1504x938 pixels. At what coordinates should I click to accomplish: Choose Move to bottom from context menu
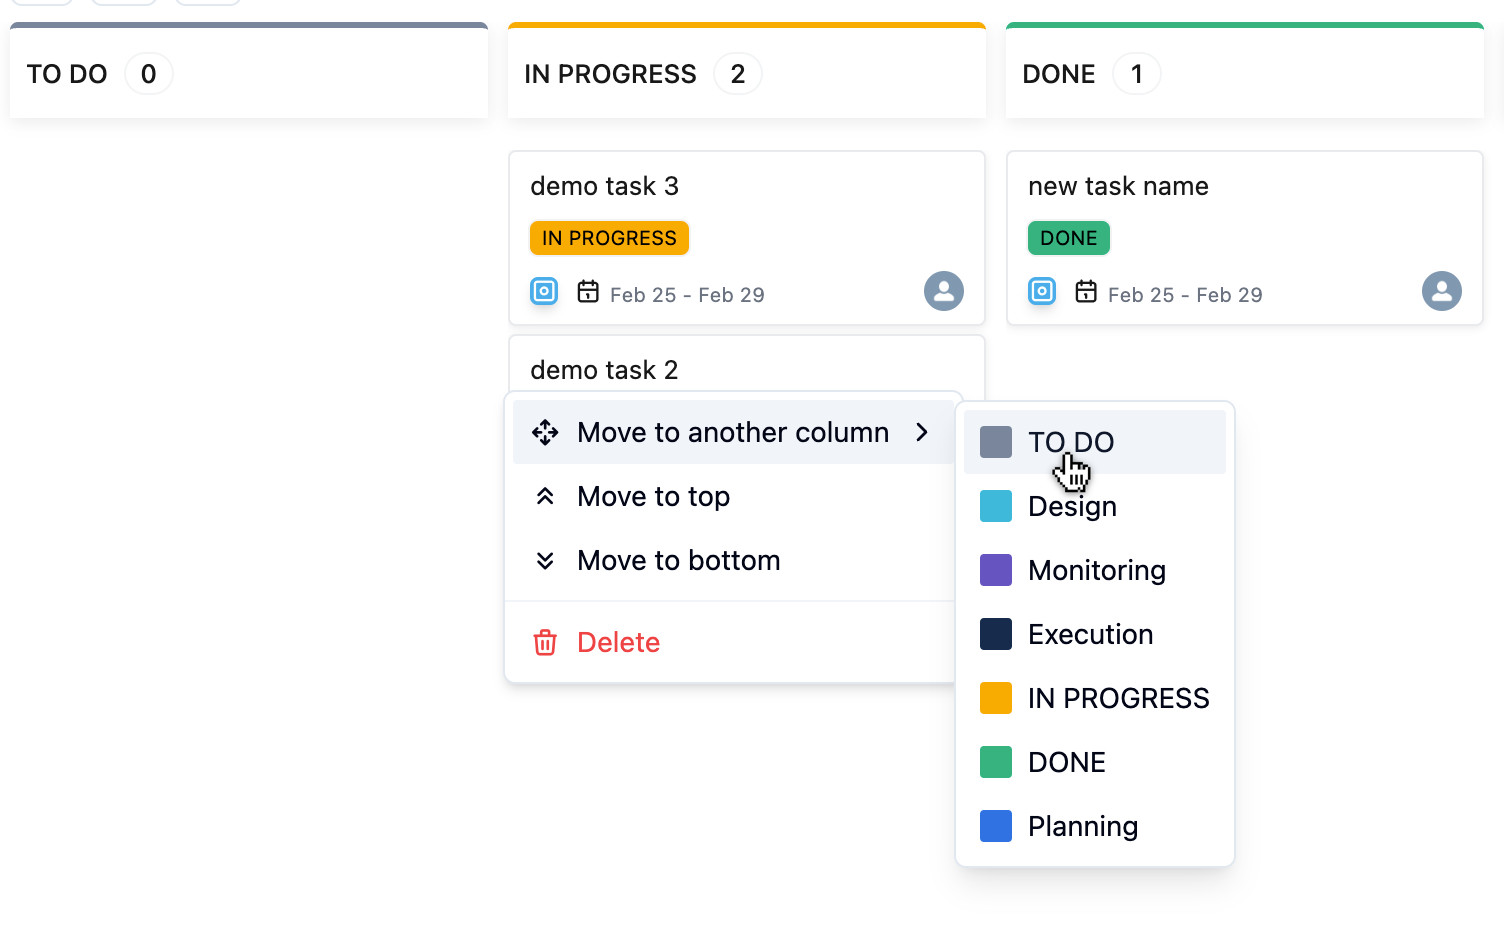(x=678, y=561)
